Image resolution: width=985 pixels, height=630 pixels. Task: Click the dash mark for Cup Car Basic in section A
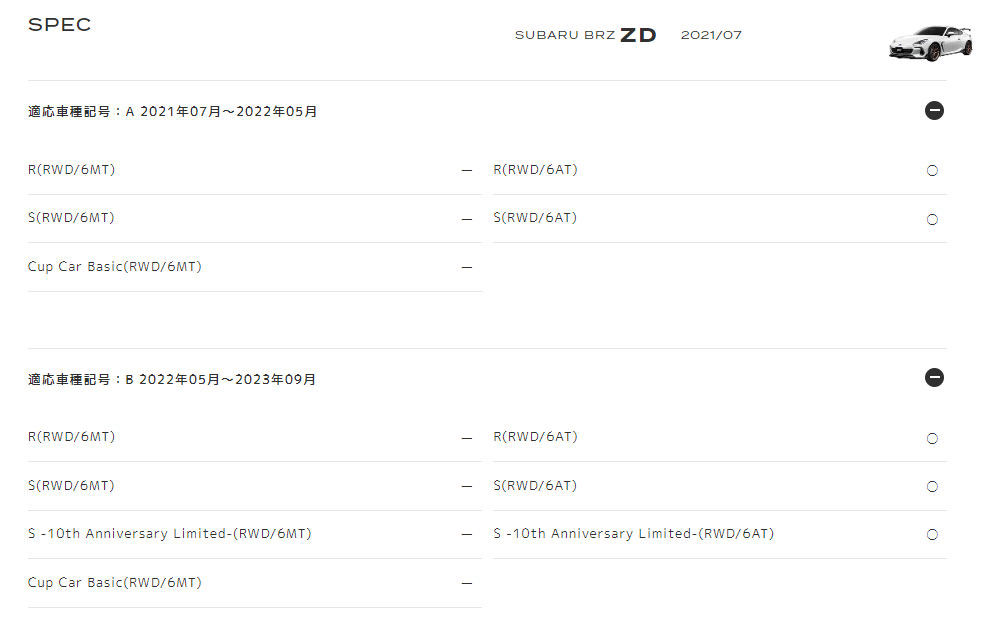point(466,268)
